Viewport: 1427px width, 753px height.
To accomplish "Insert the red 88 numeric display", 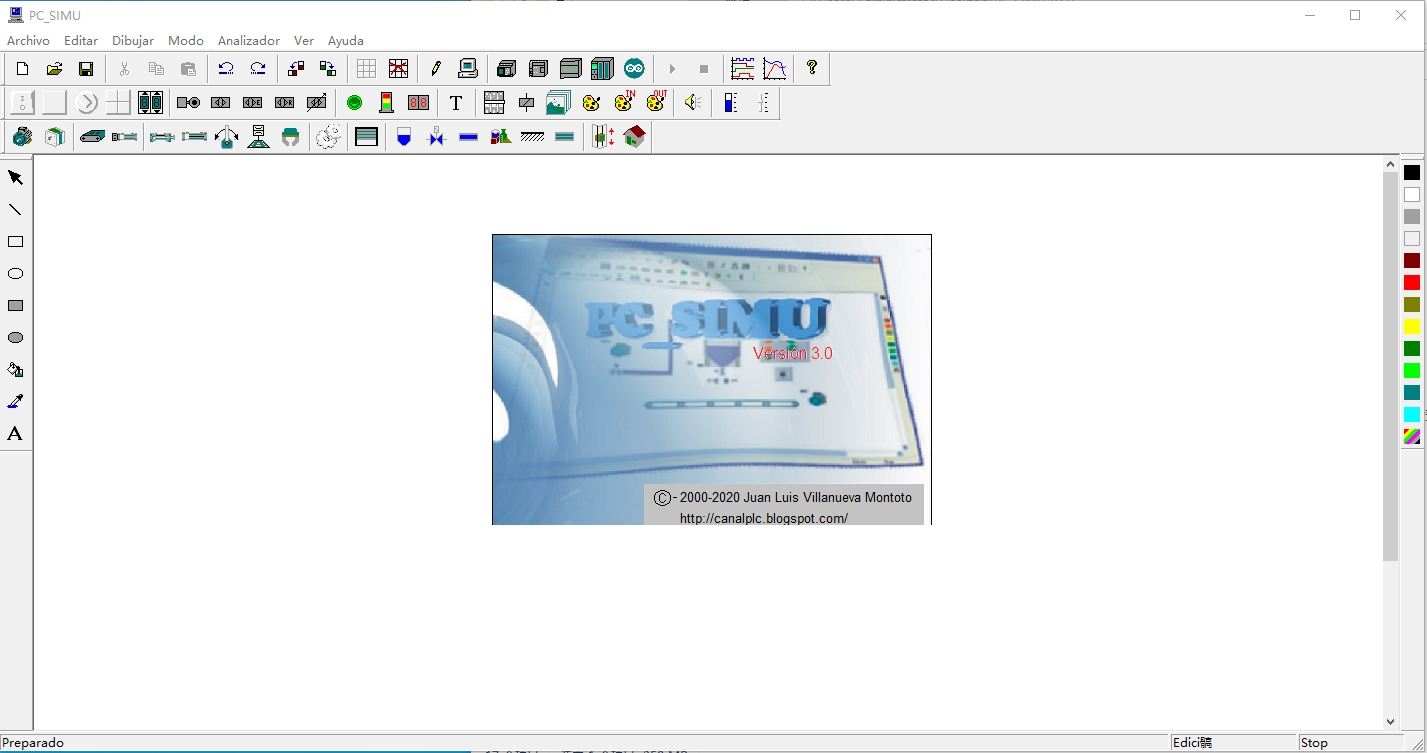I will tap(418, 103).
